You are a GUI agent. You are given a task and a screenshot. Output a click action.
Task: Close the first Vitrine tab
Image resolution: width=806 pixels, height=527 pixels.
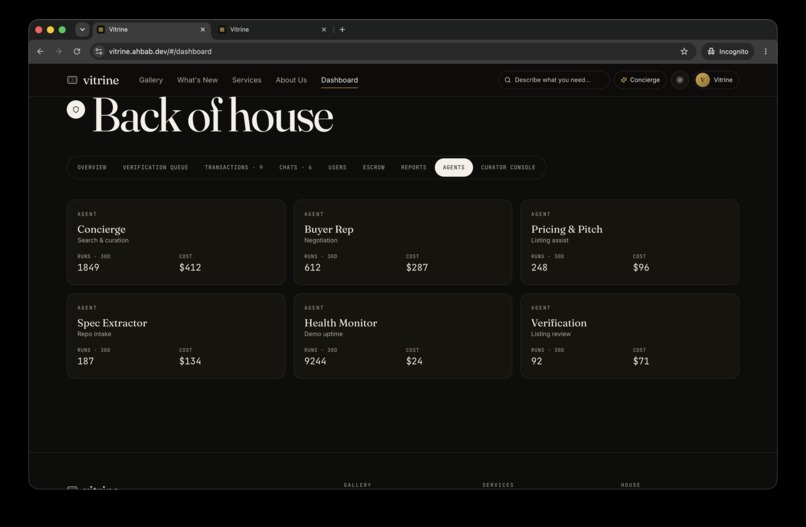pos(203,29)
